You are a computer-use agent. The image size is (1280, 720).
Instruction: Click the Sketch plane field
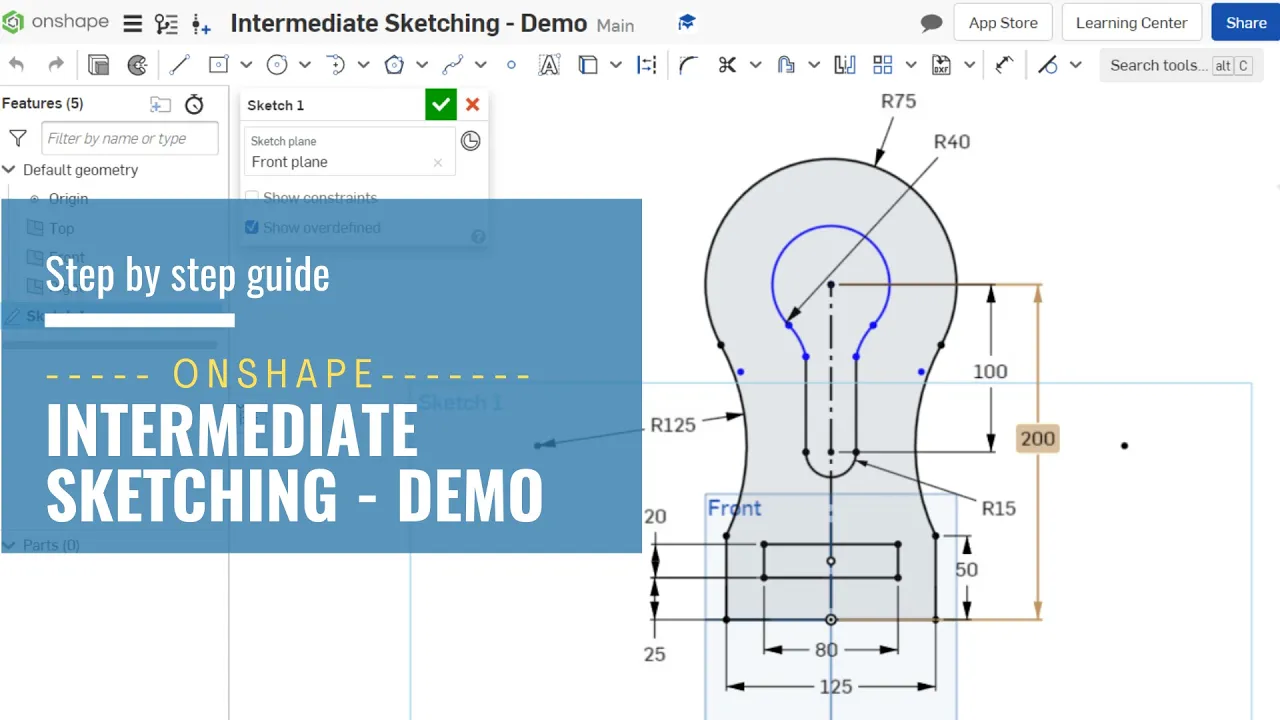[349, 151]
